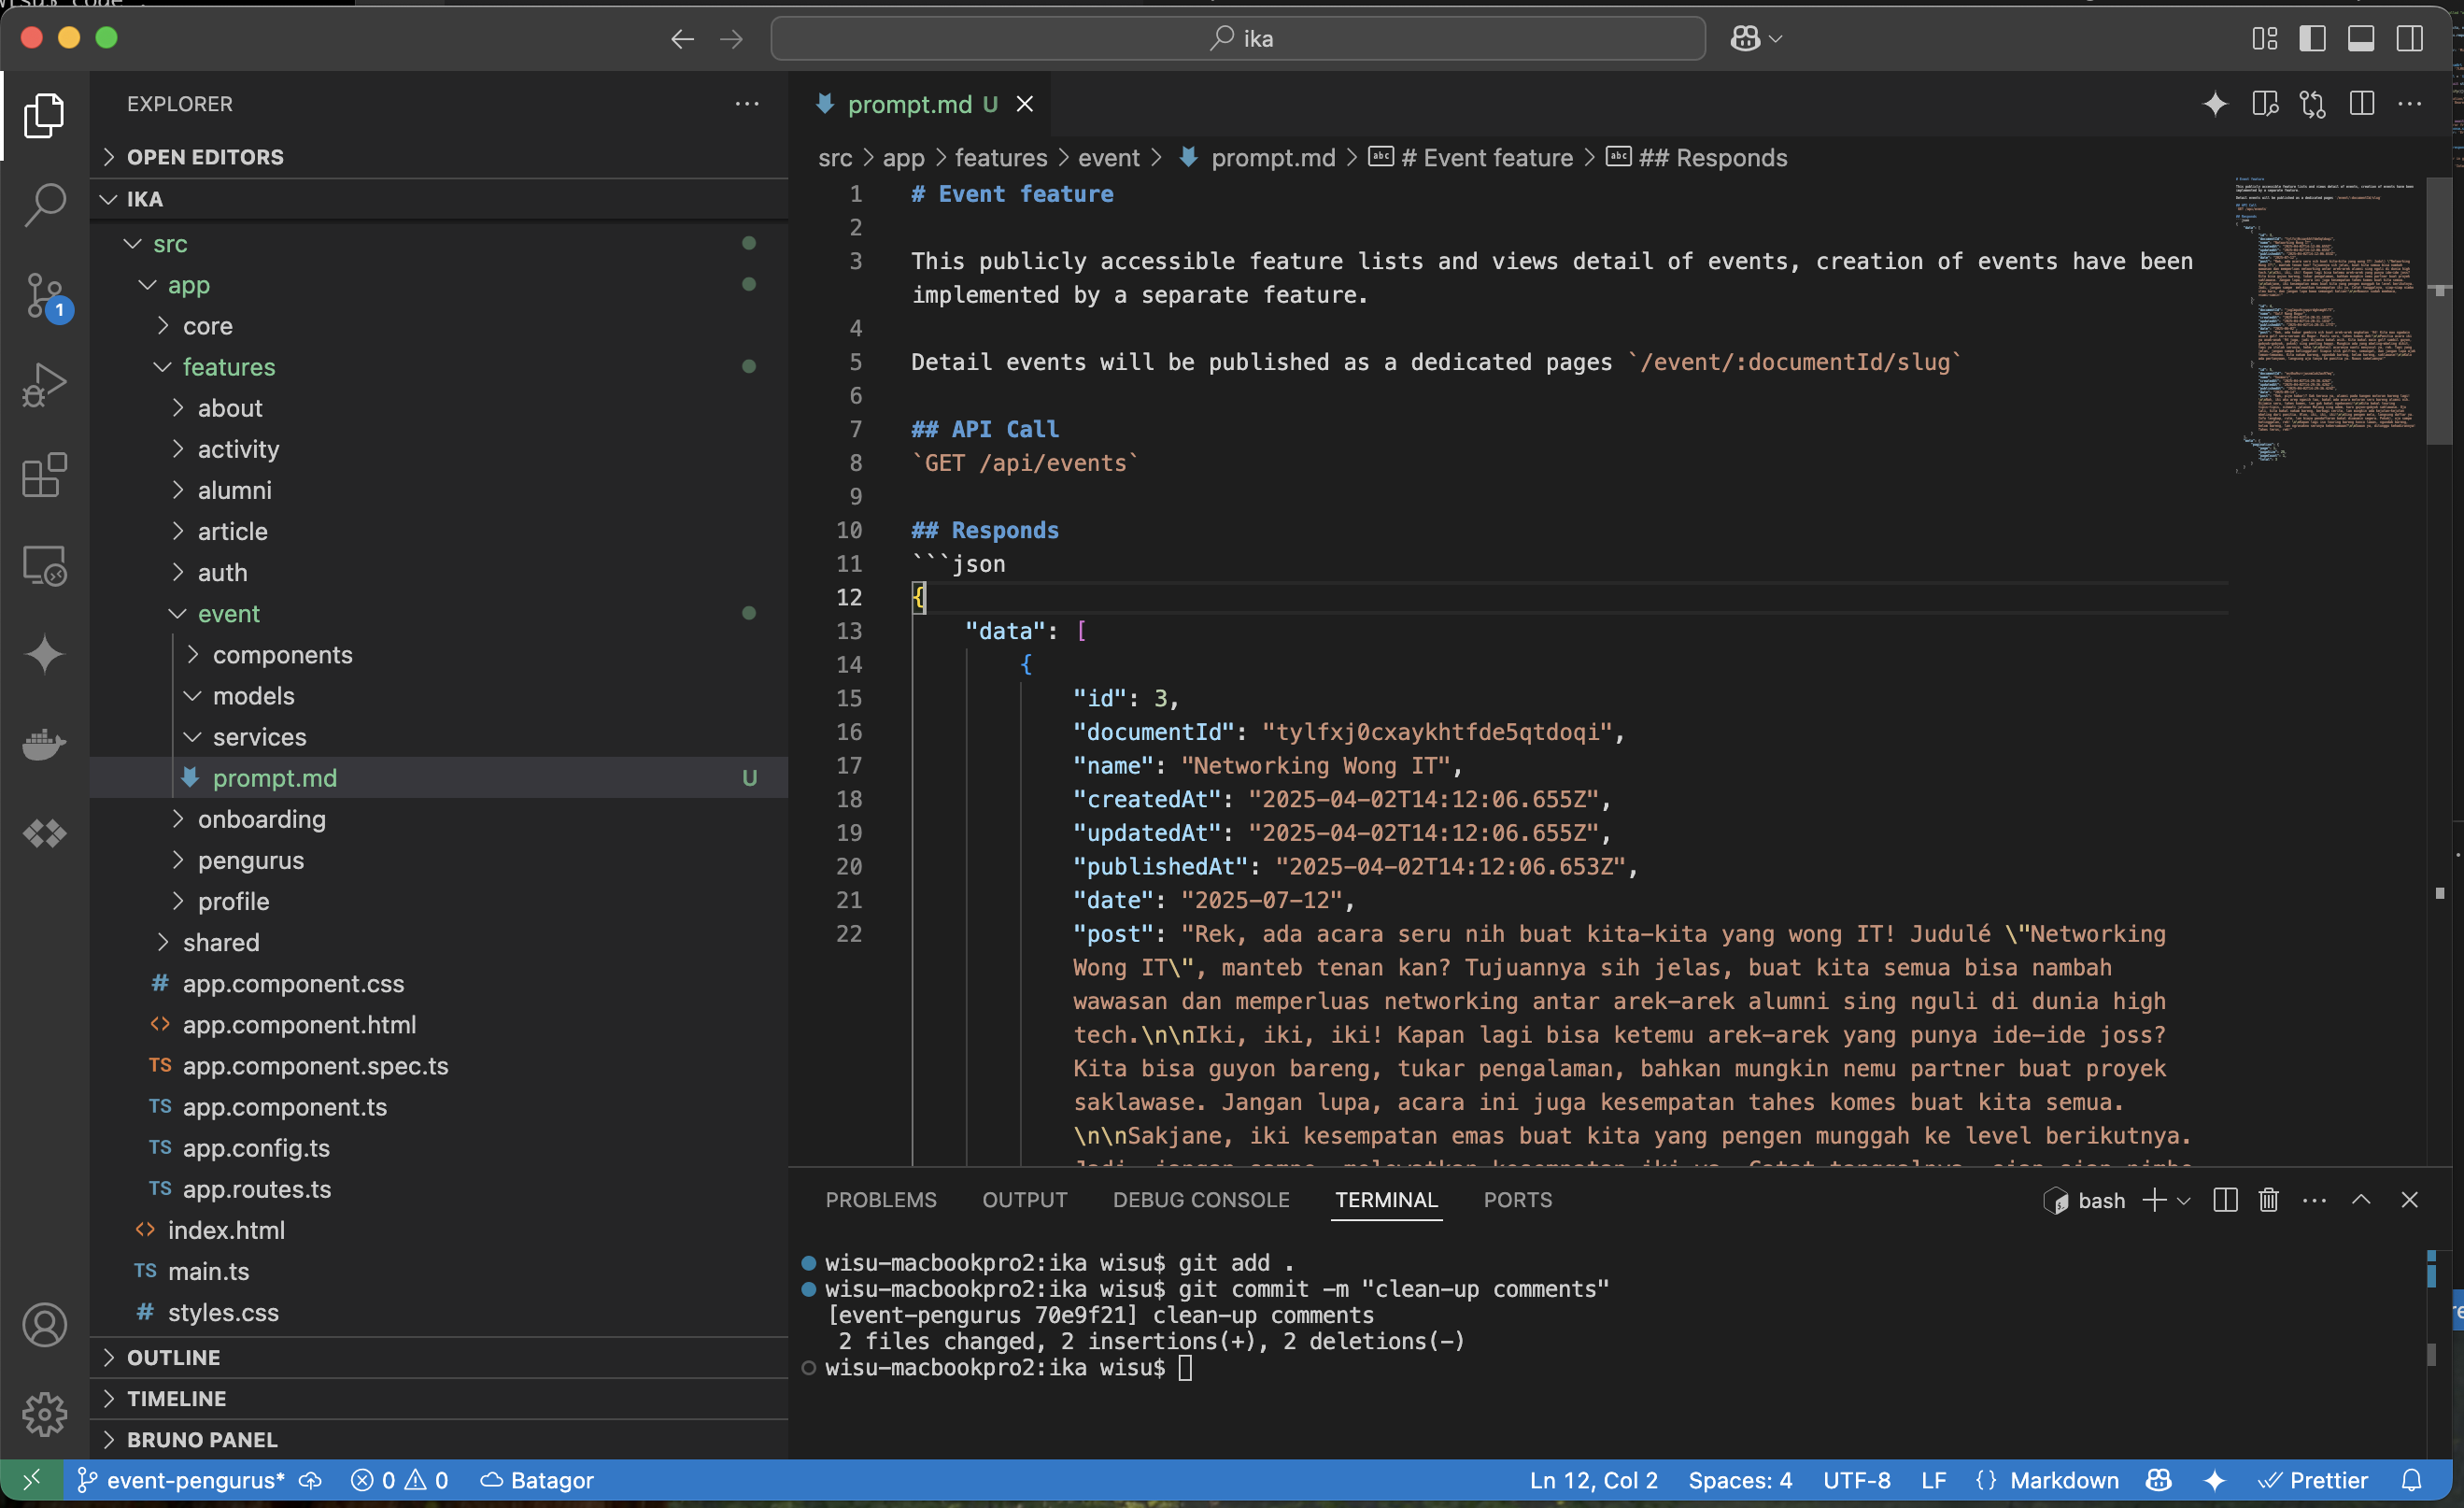Expand the core folder
Viewport: 2464px width, 1508px height.
click(439, 326)
